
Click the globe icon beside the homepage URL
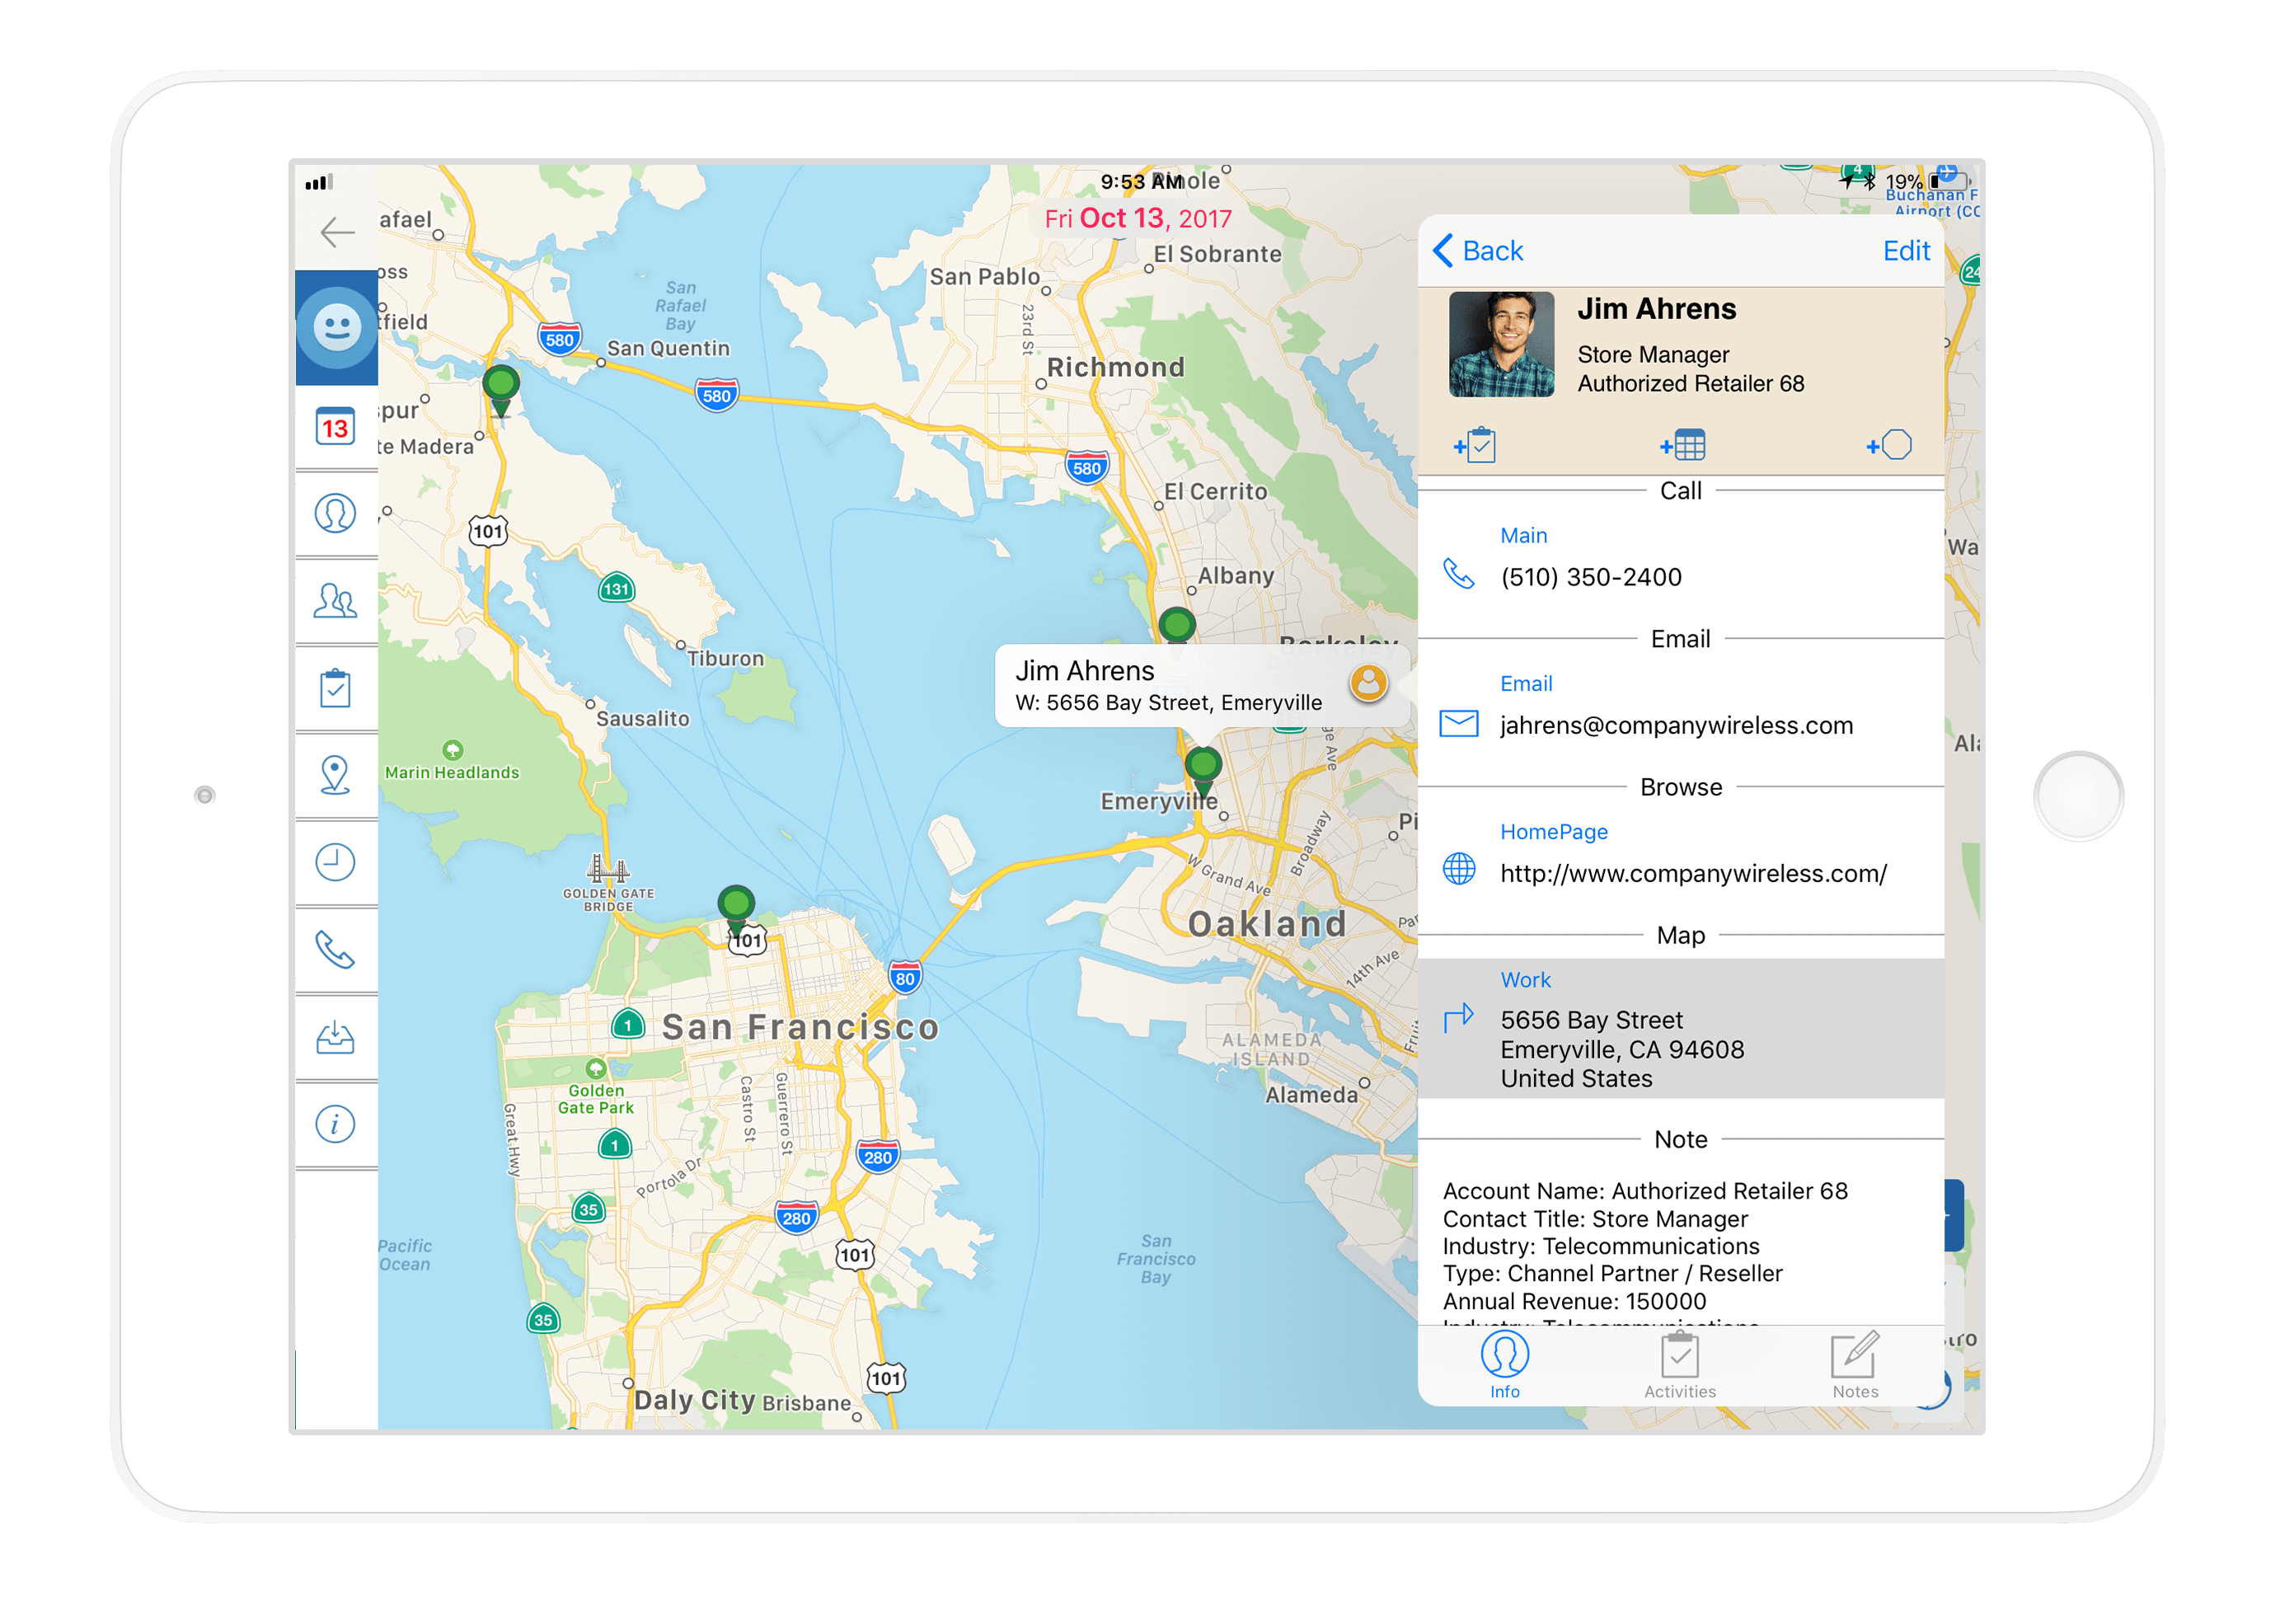click(1459, 869)
